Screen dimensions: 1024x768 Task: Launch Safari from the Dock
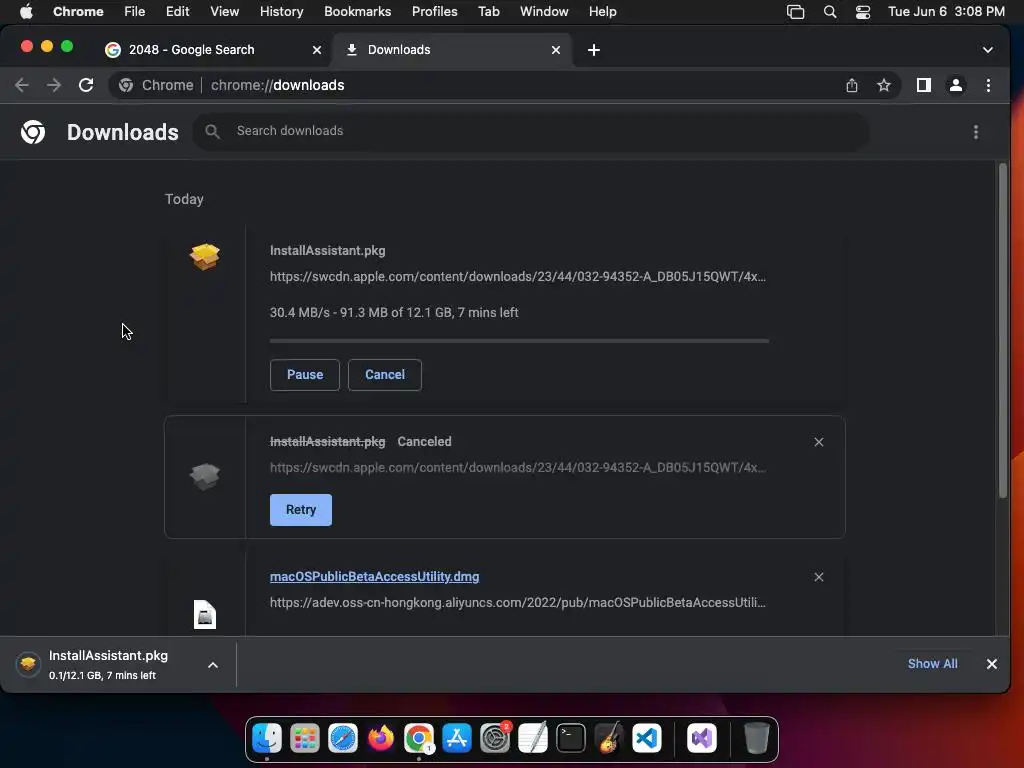[342, 739]
